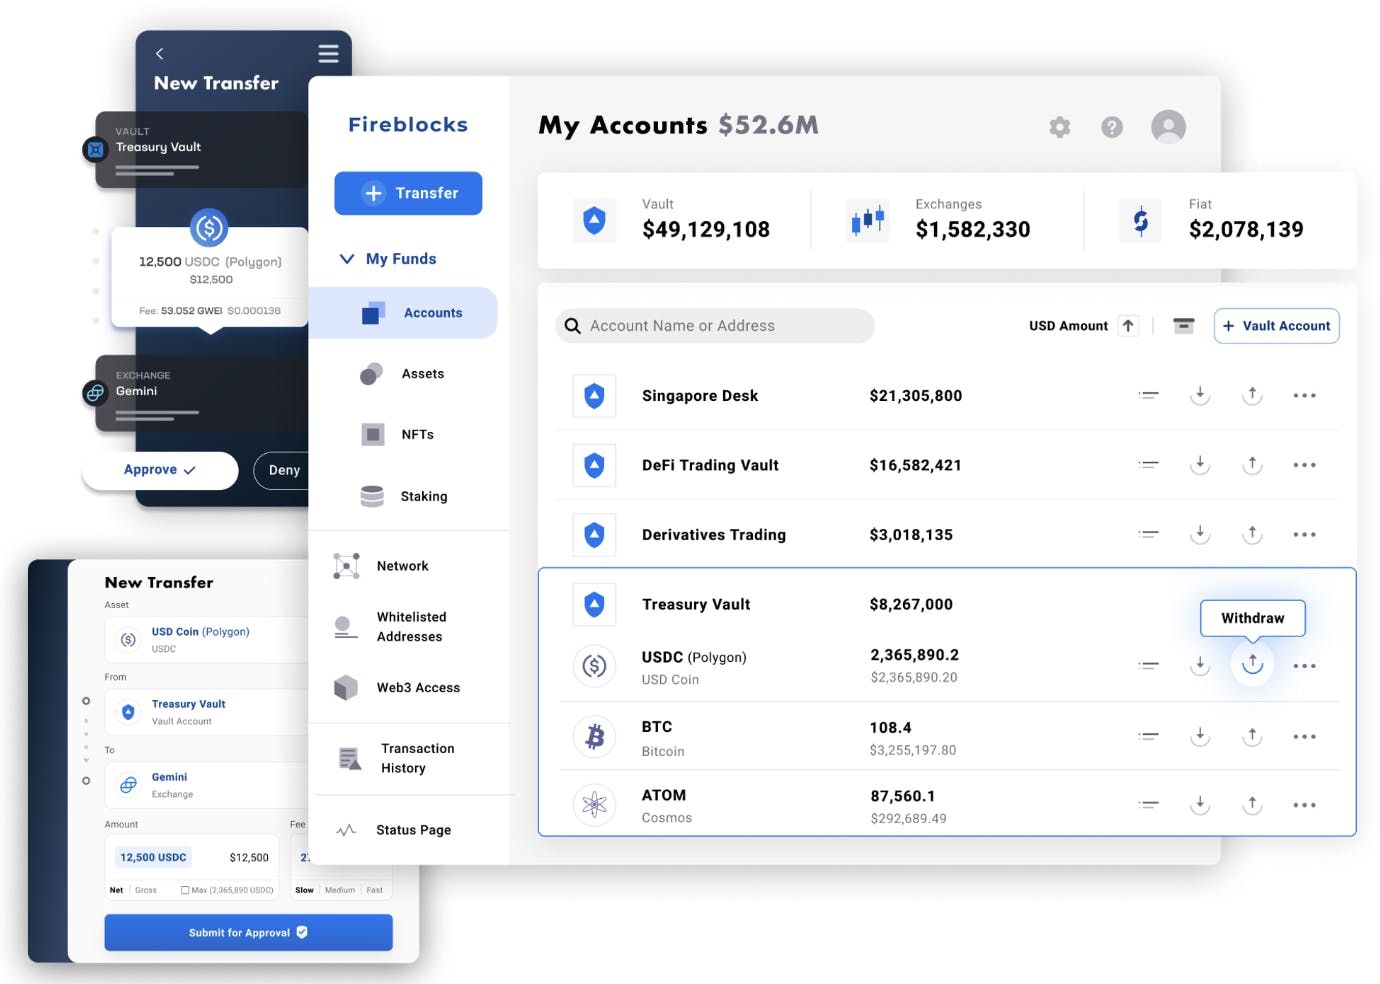Image resolution: width=1380 pixels, height=984 pixels.
Task: Open more options for Derivatives Trading
Action: tap(1304, 535)
